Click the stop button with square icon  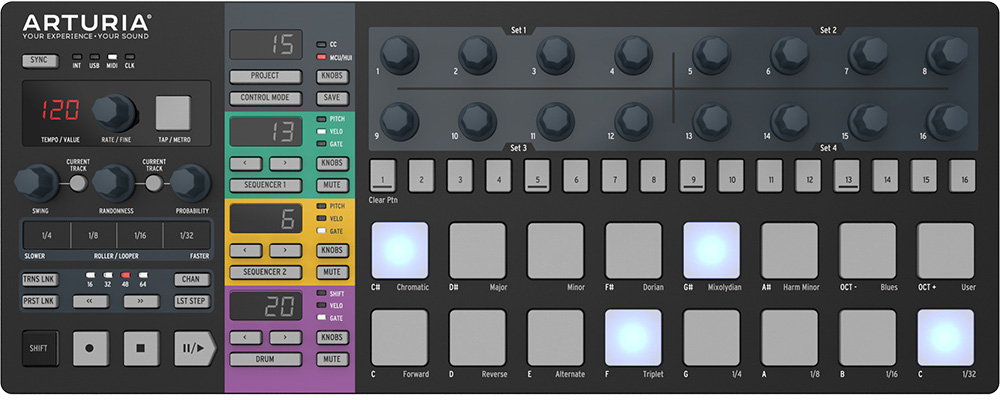[x=142, y=348]
